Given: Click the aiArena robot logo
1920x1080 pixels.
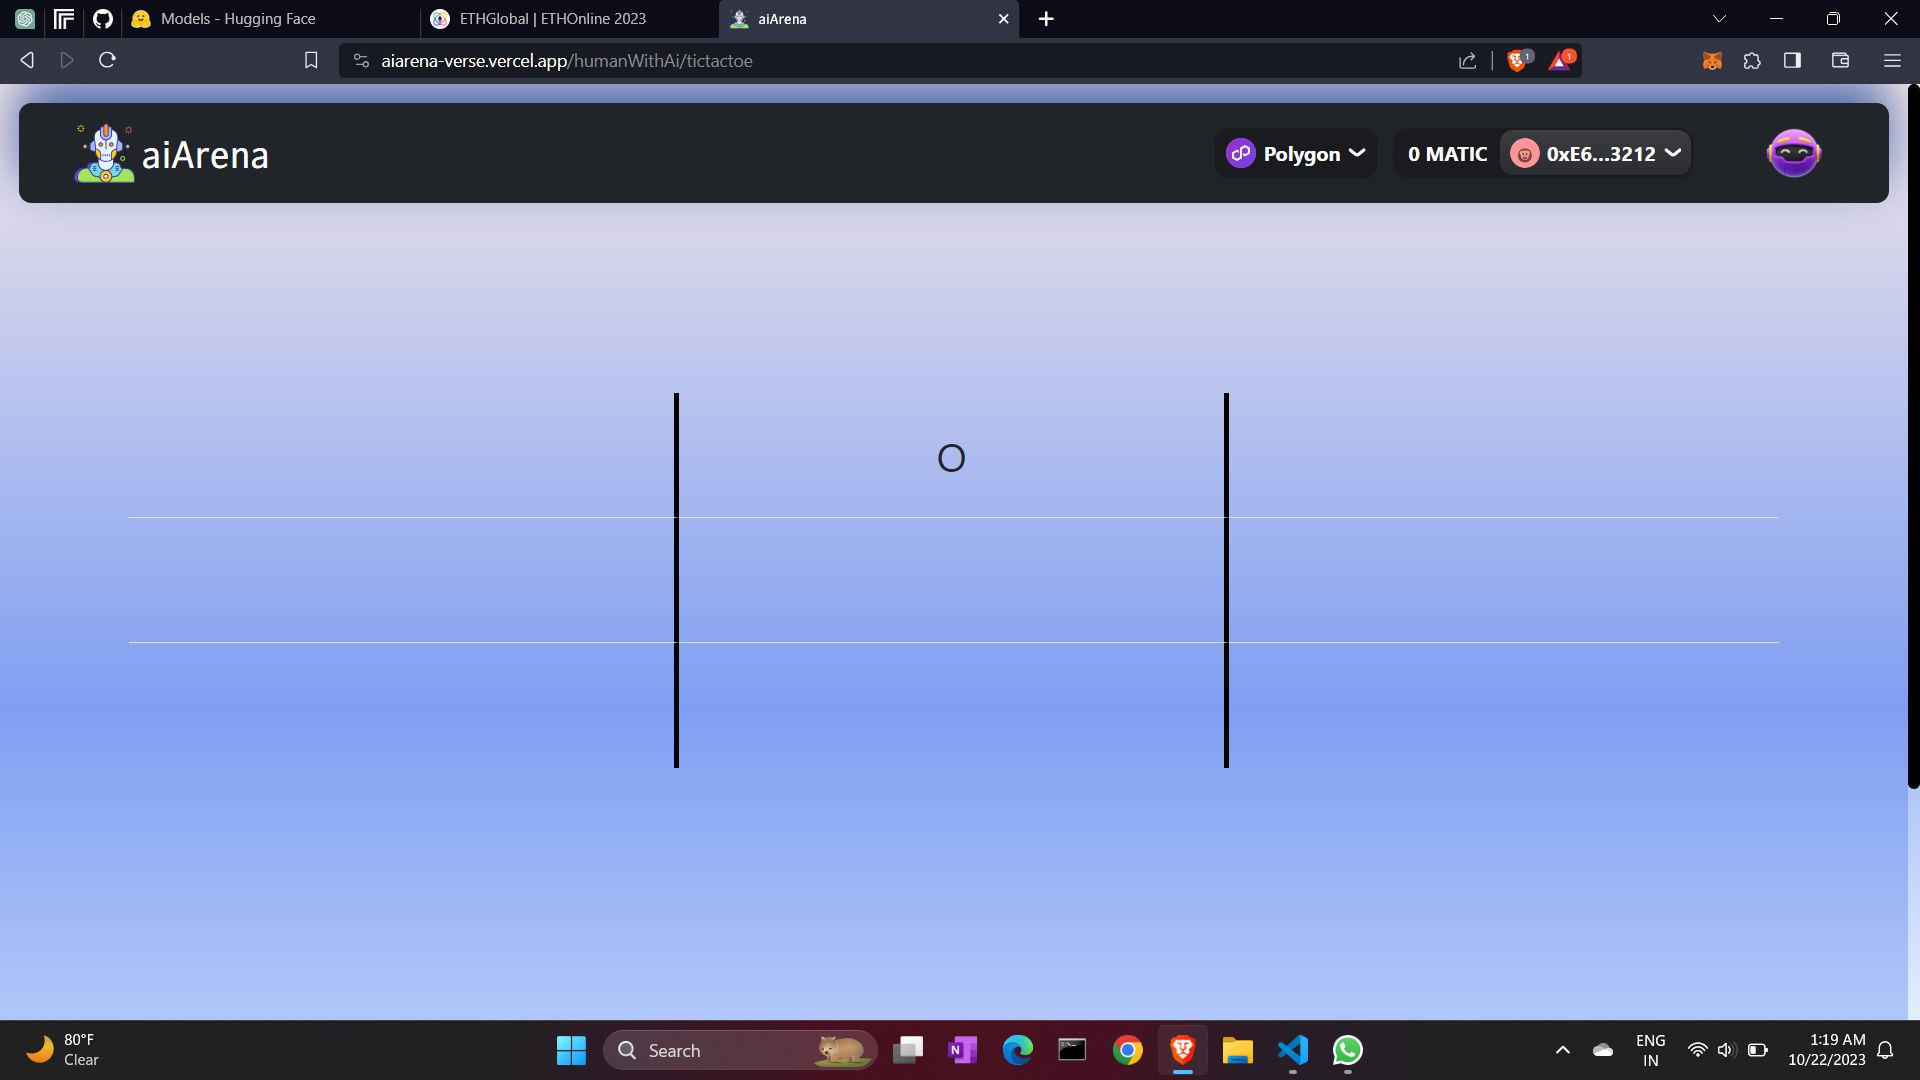Looking at the screenshot, I should click(x=105, y=153).
